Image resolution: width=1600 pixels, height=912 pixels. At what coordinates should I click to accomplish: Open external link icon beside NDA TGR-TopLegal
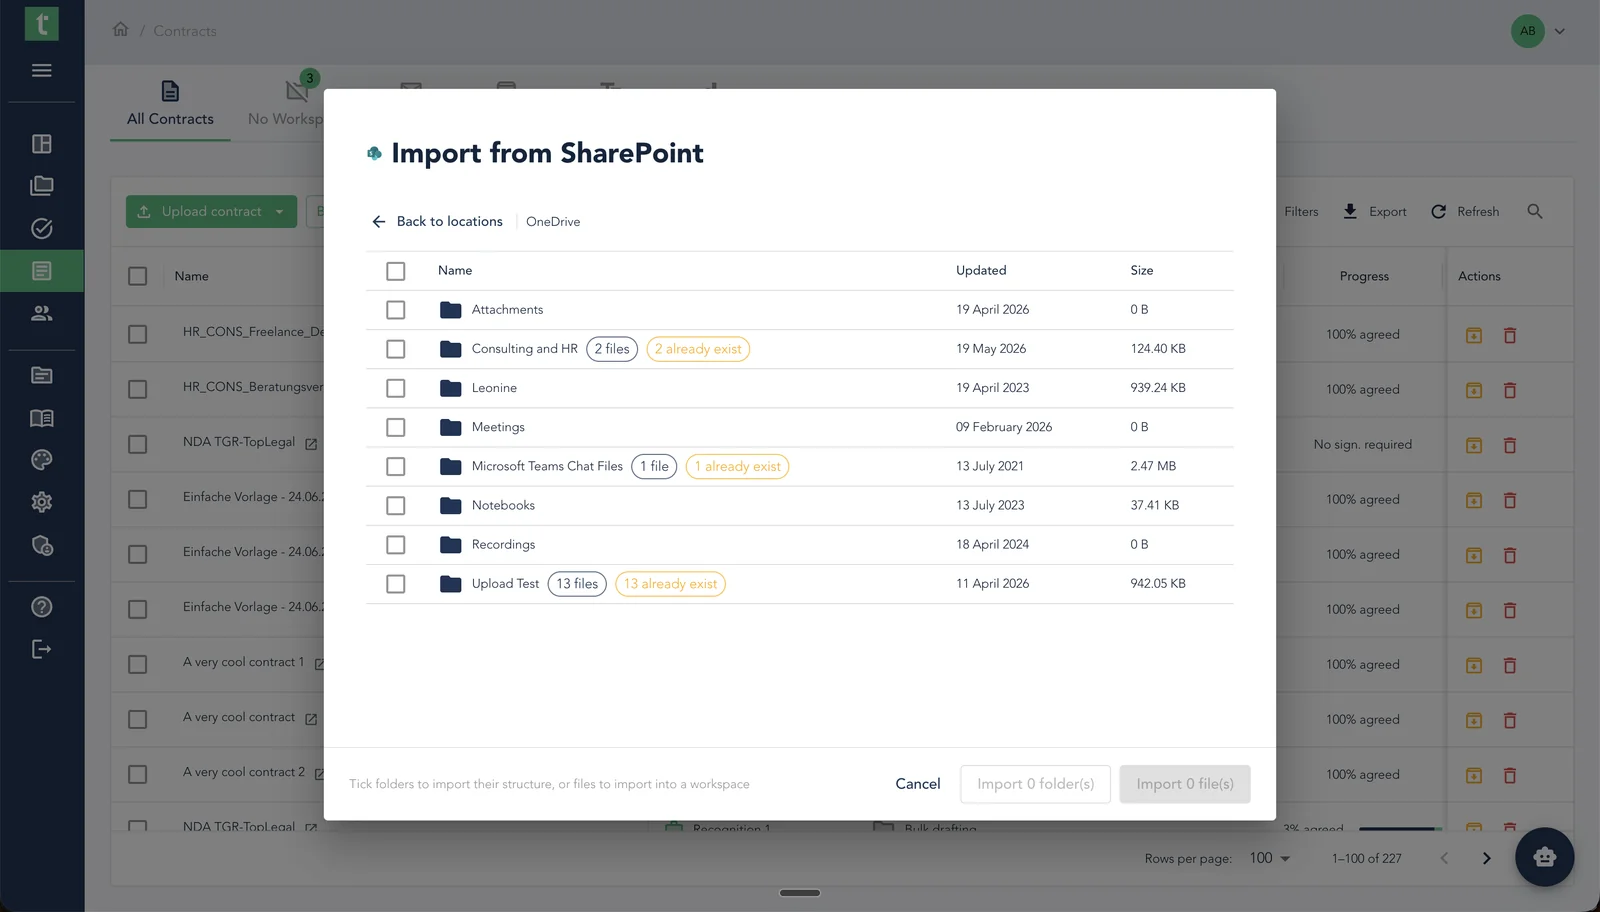[x=311, y=444]
